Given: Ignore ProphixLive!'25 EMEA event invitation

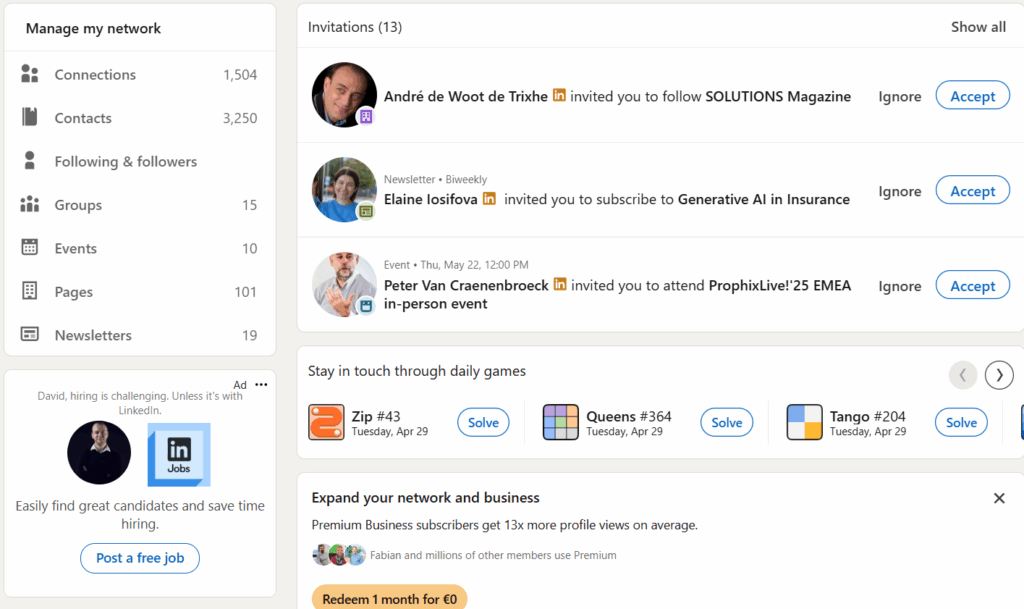Looking at the screenshot, I should tap(899, 285).
